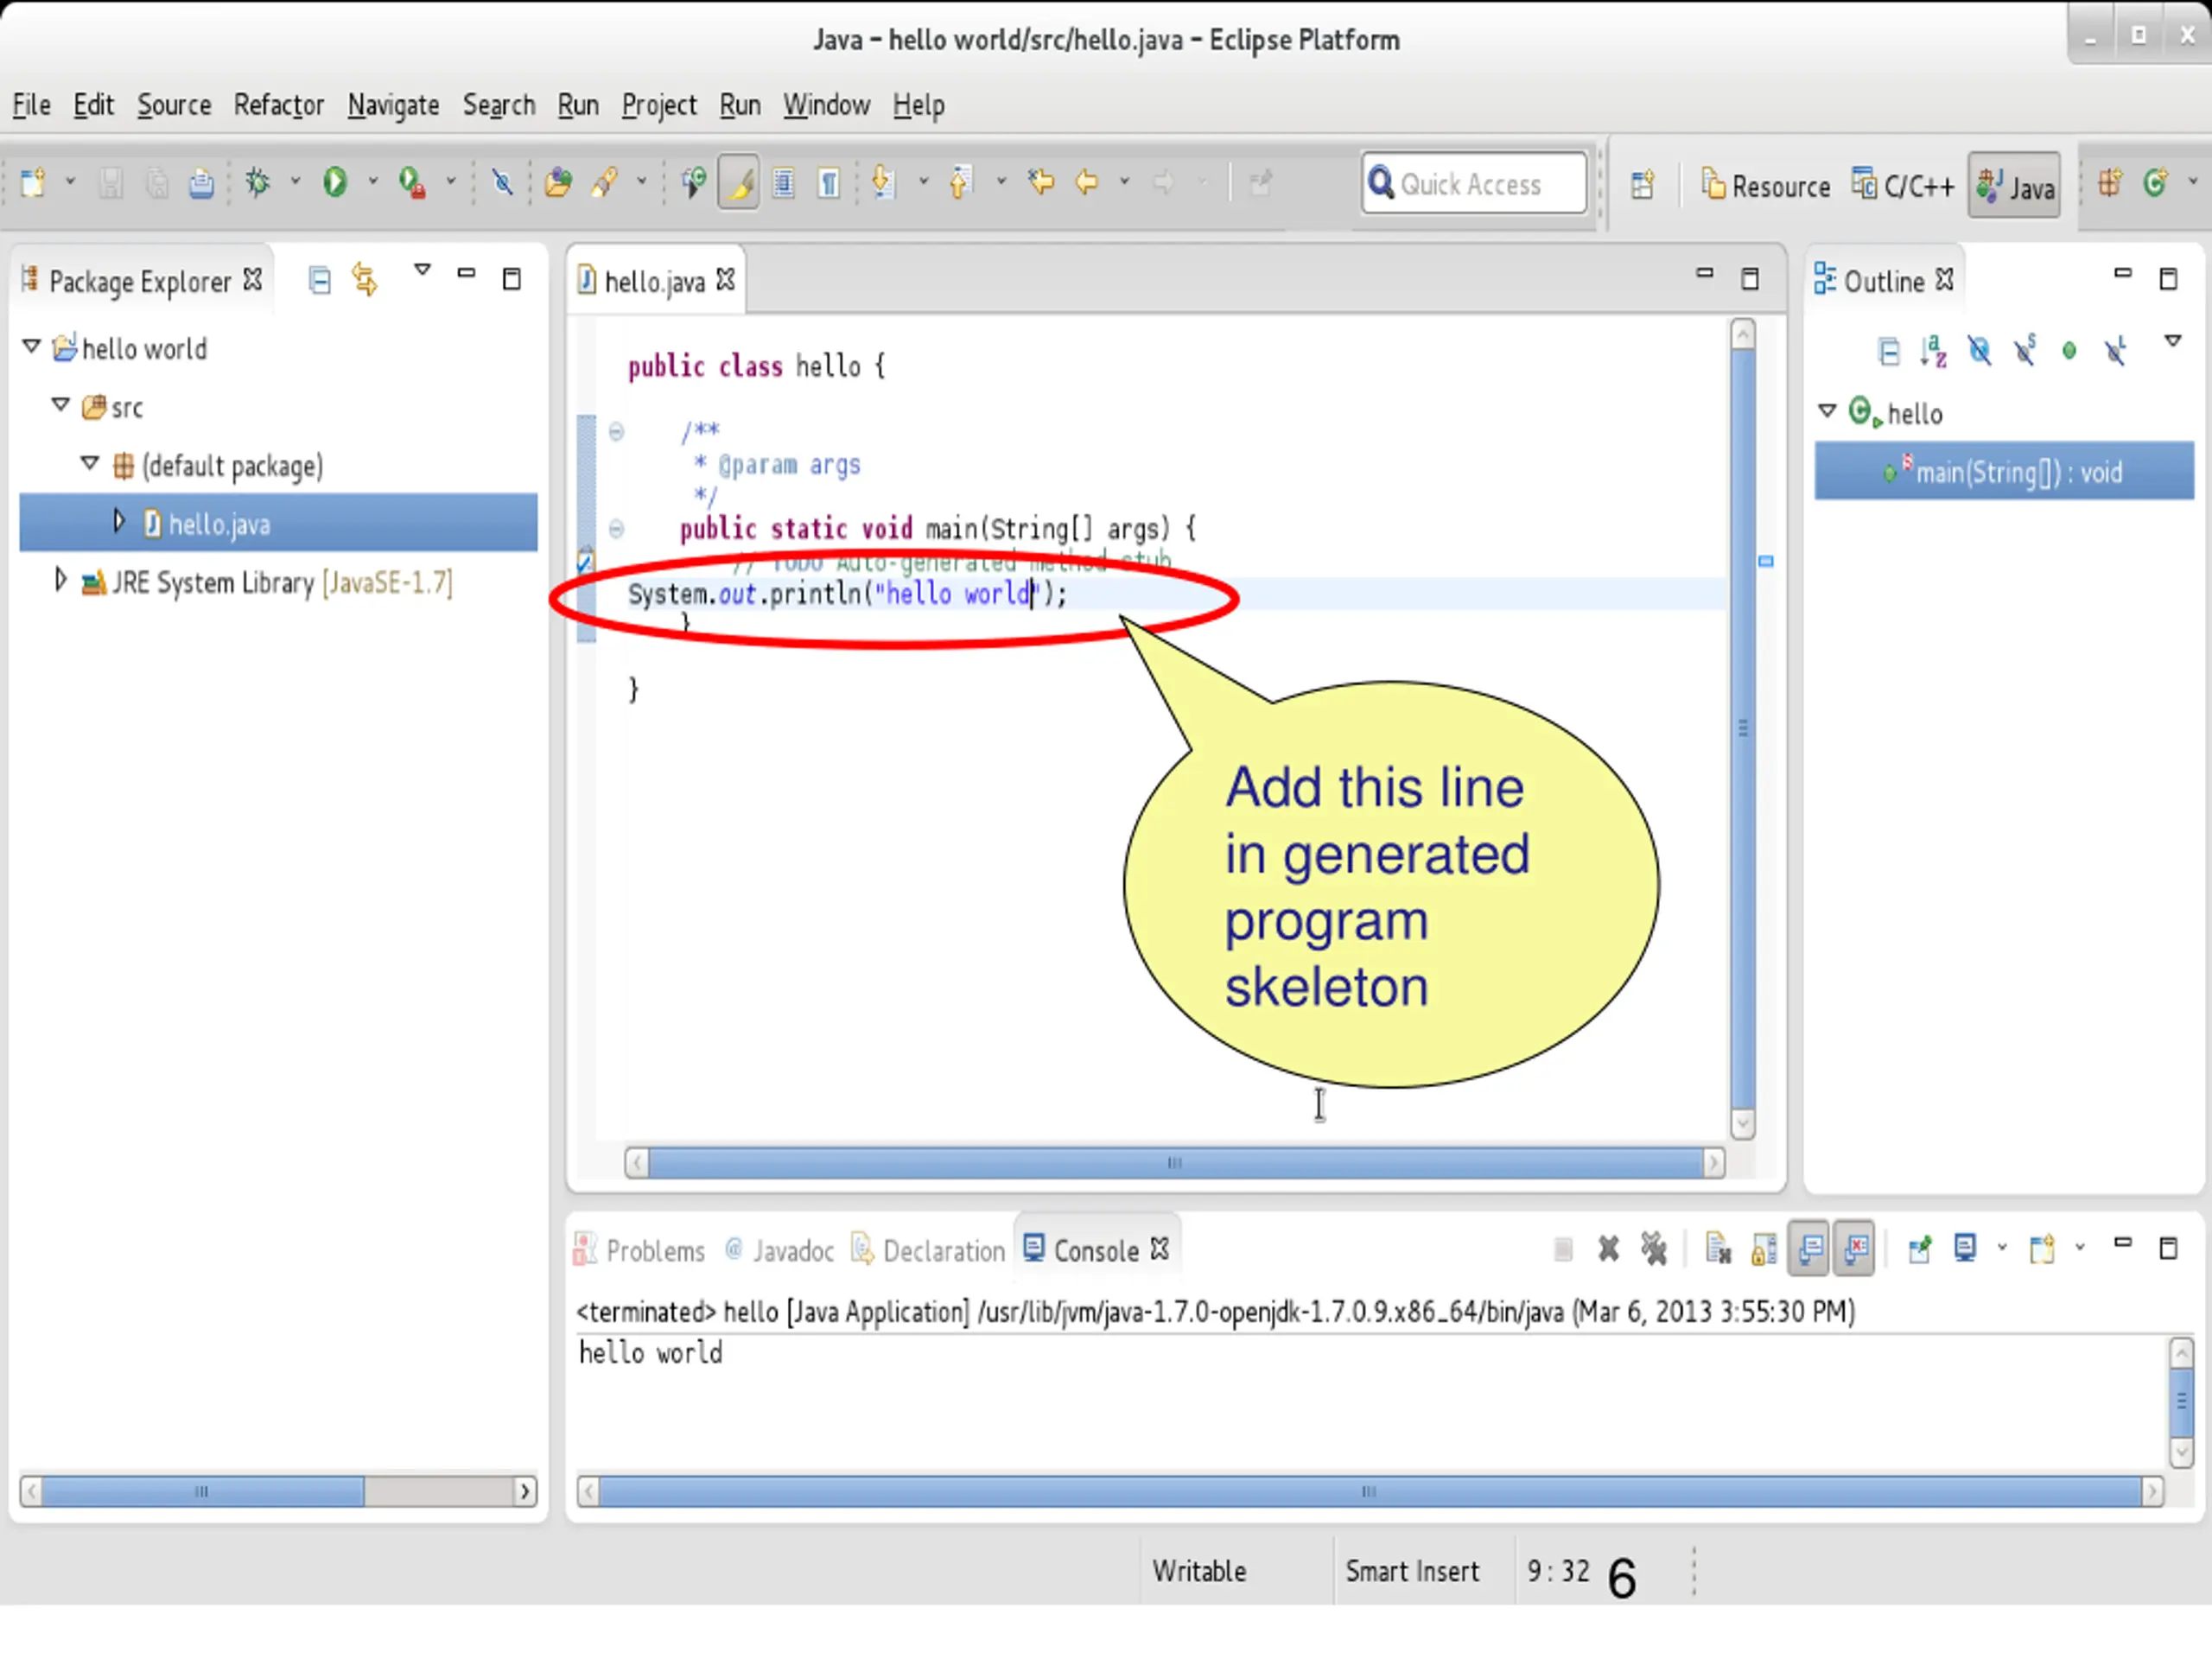This screenshot has width=2212, height=1659.
Task: Switch to the C/C++ perspective
Action: pos(1901,186)
